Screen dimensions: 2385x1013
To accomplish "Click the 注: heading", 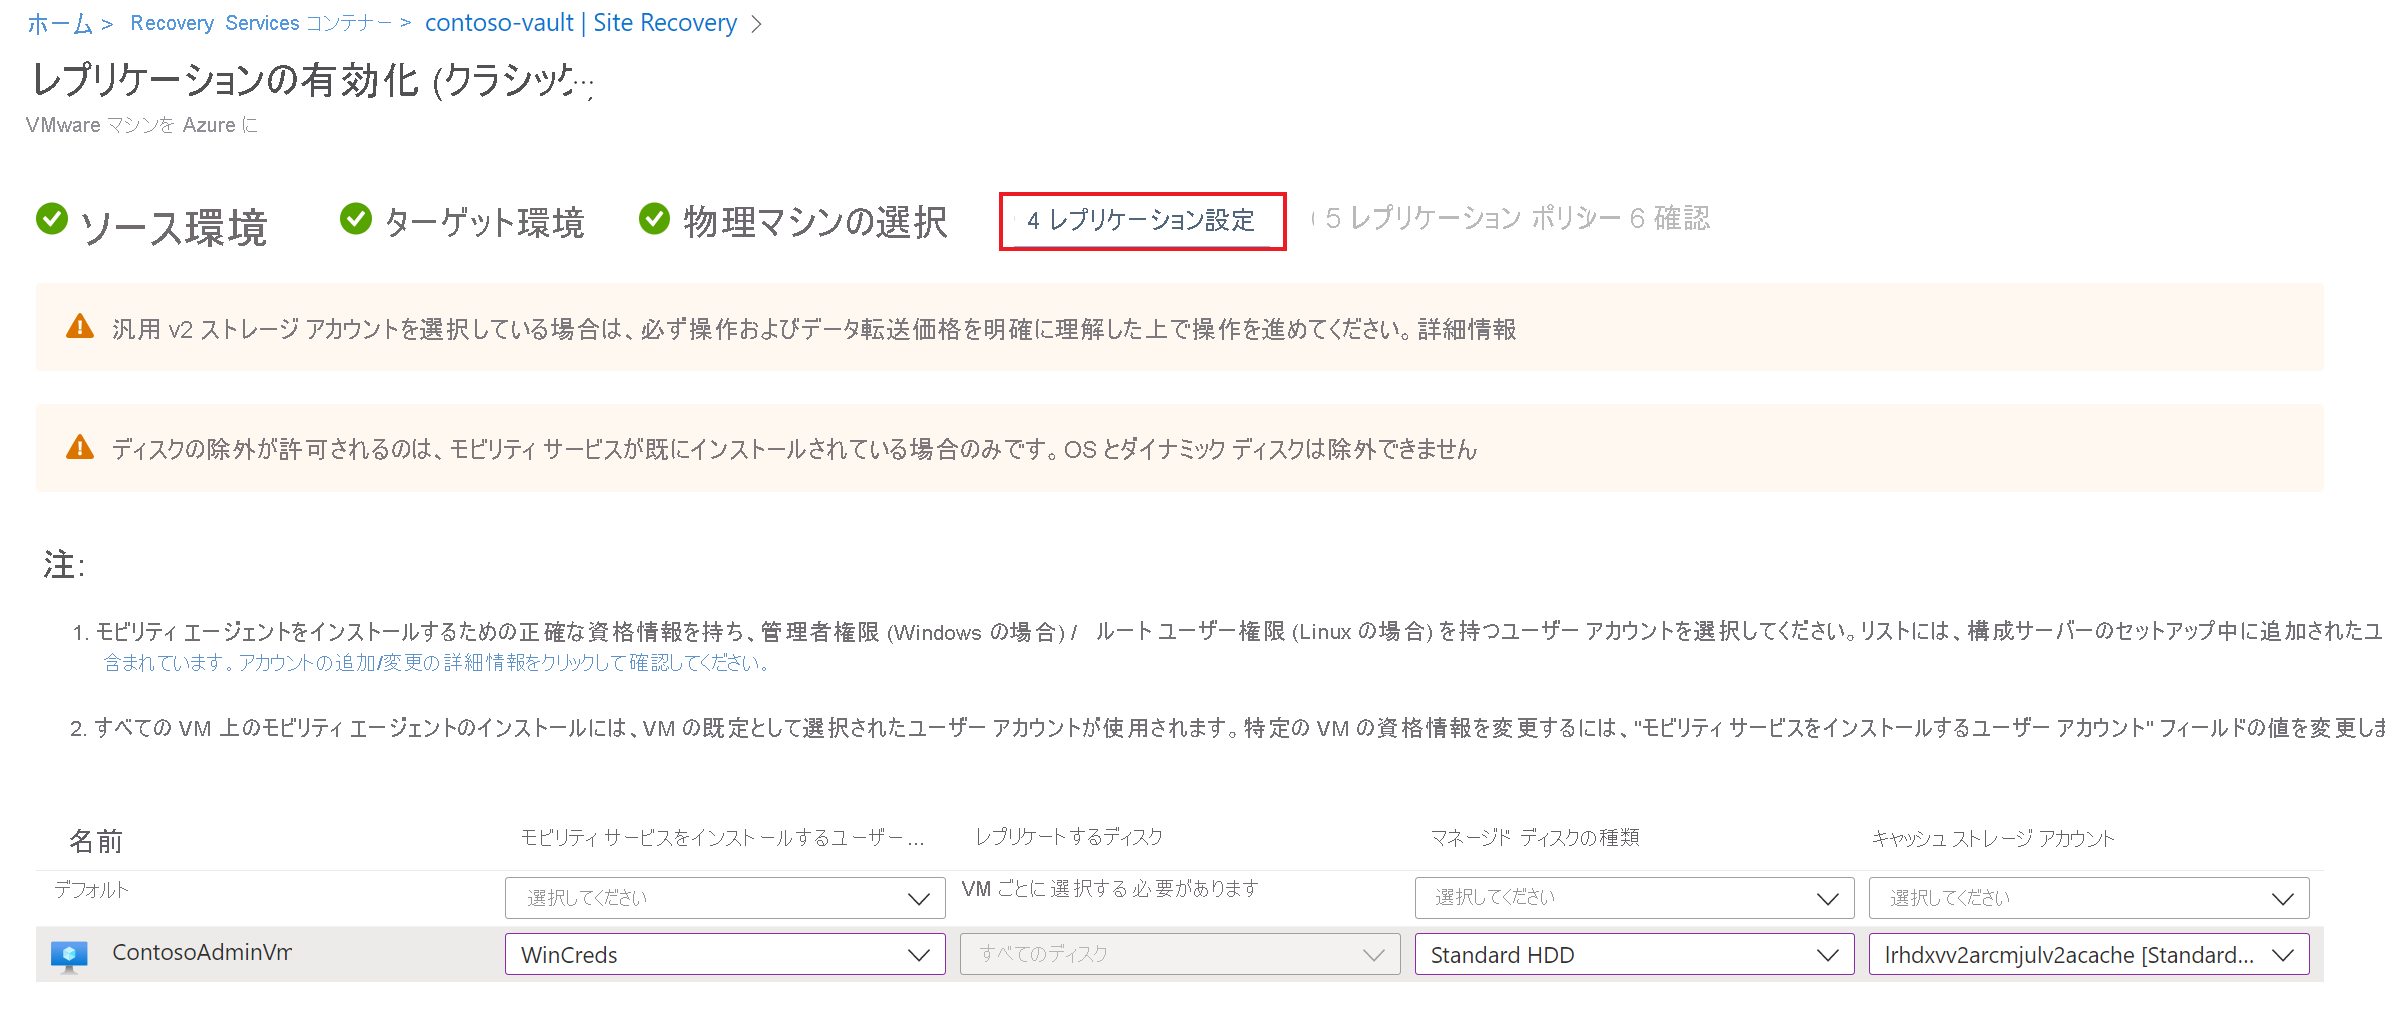I will coord(65,565).
